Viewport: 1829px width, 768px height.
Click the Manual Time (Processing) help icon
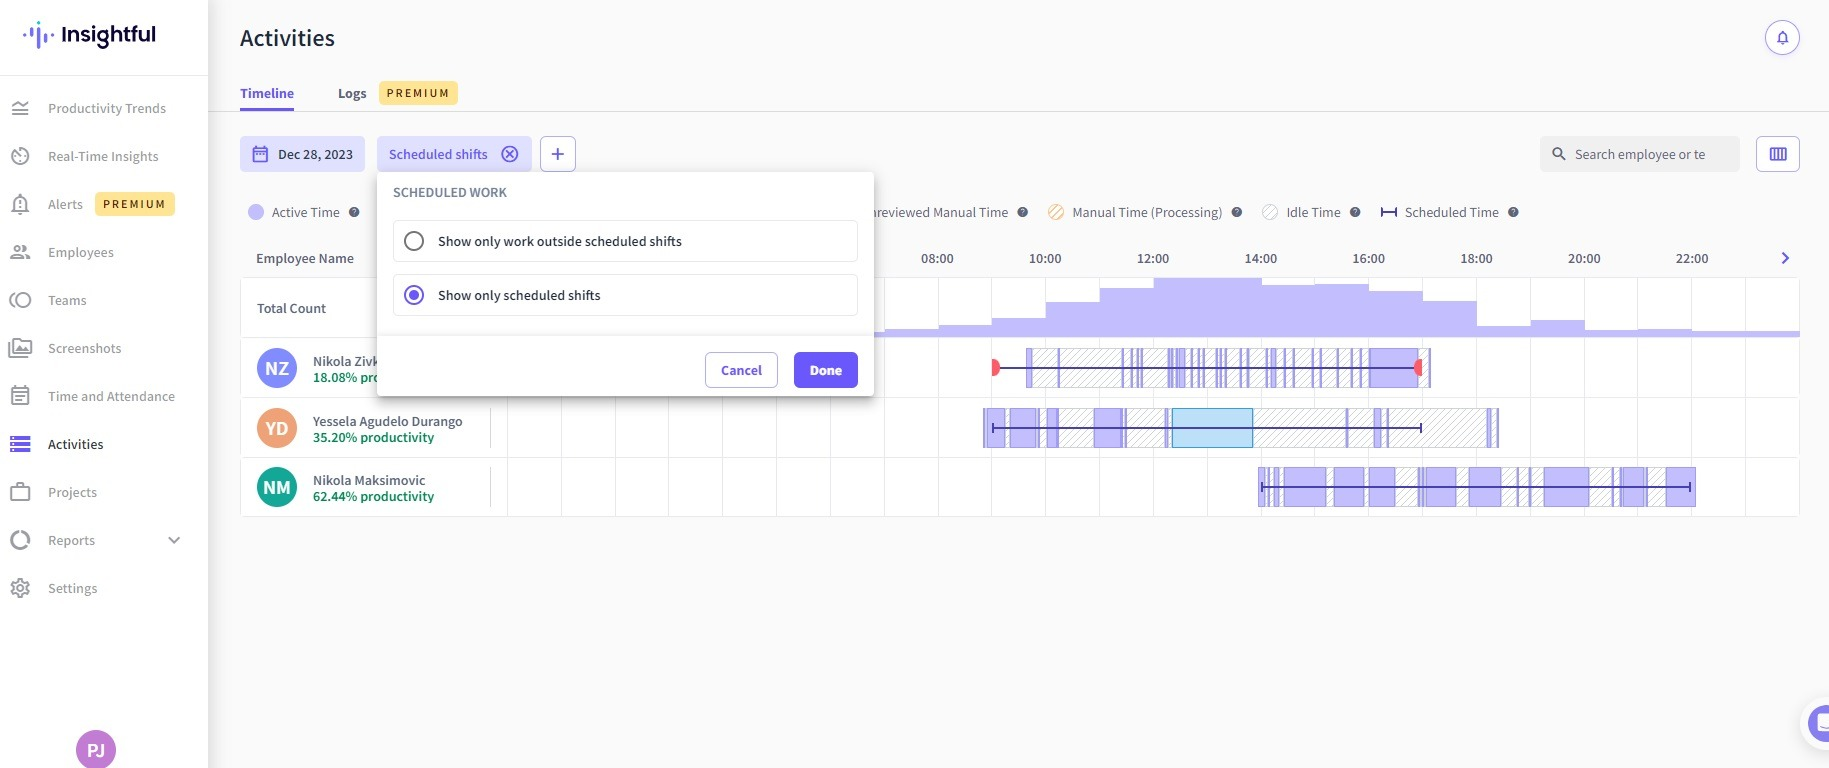1237,212
